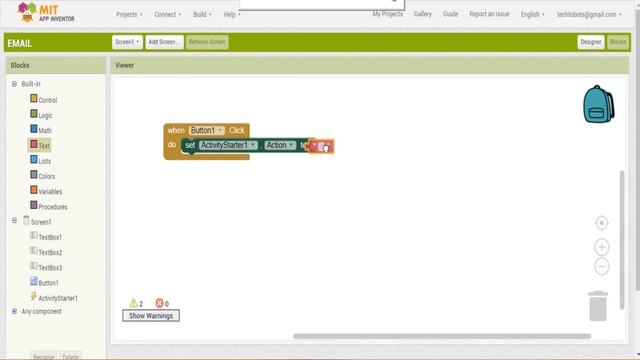
Task: Open the Gallery link
Action: pyautogui.click(x=422, y=14)
